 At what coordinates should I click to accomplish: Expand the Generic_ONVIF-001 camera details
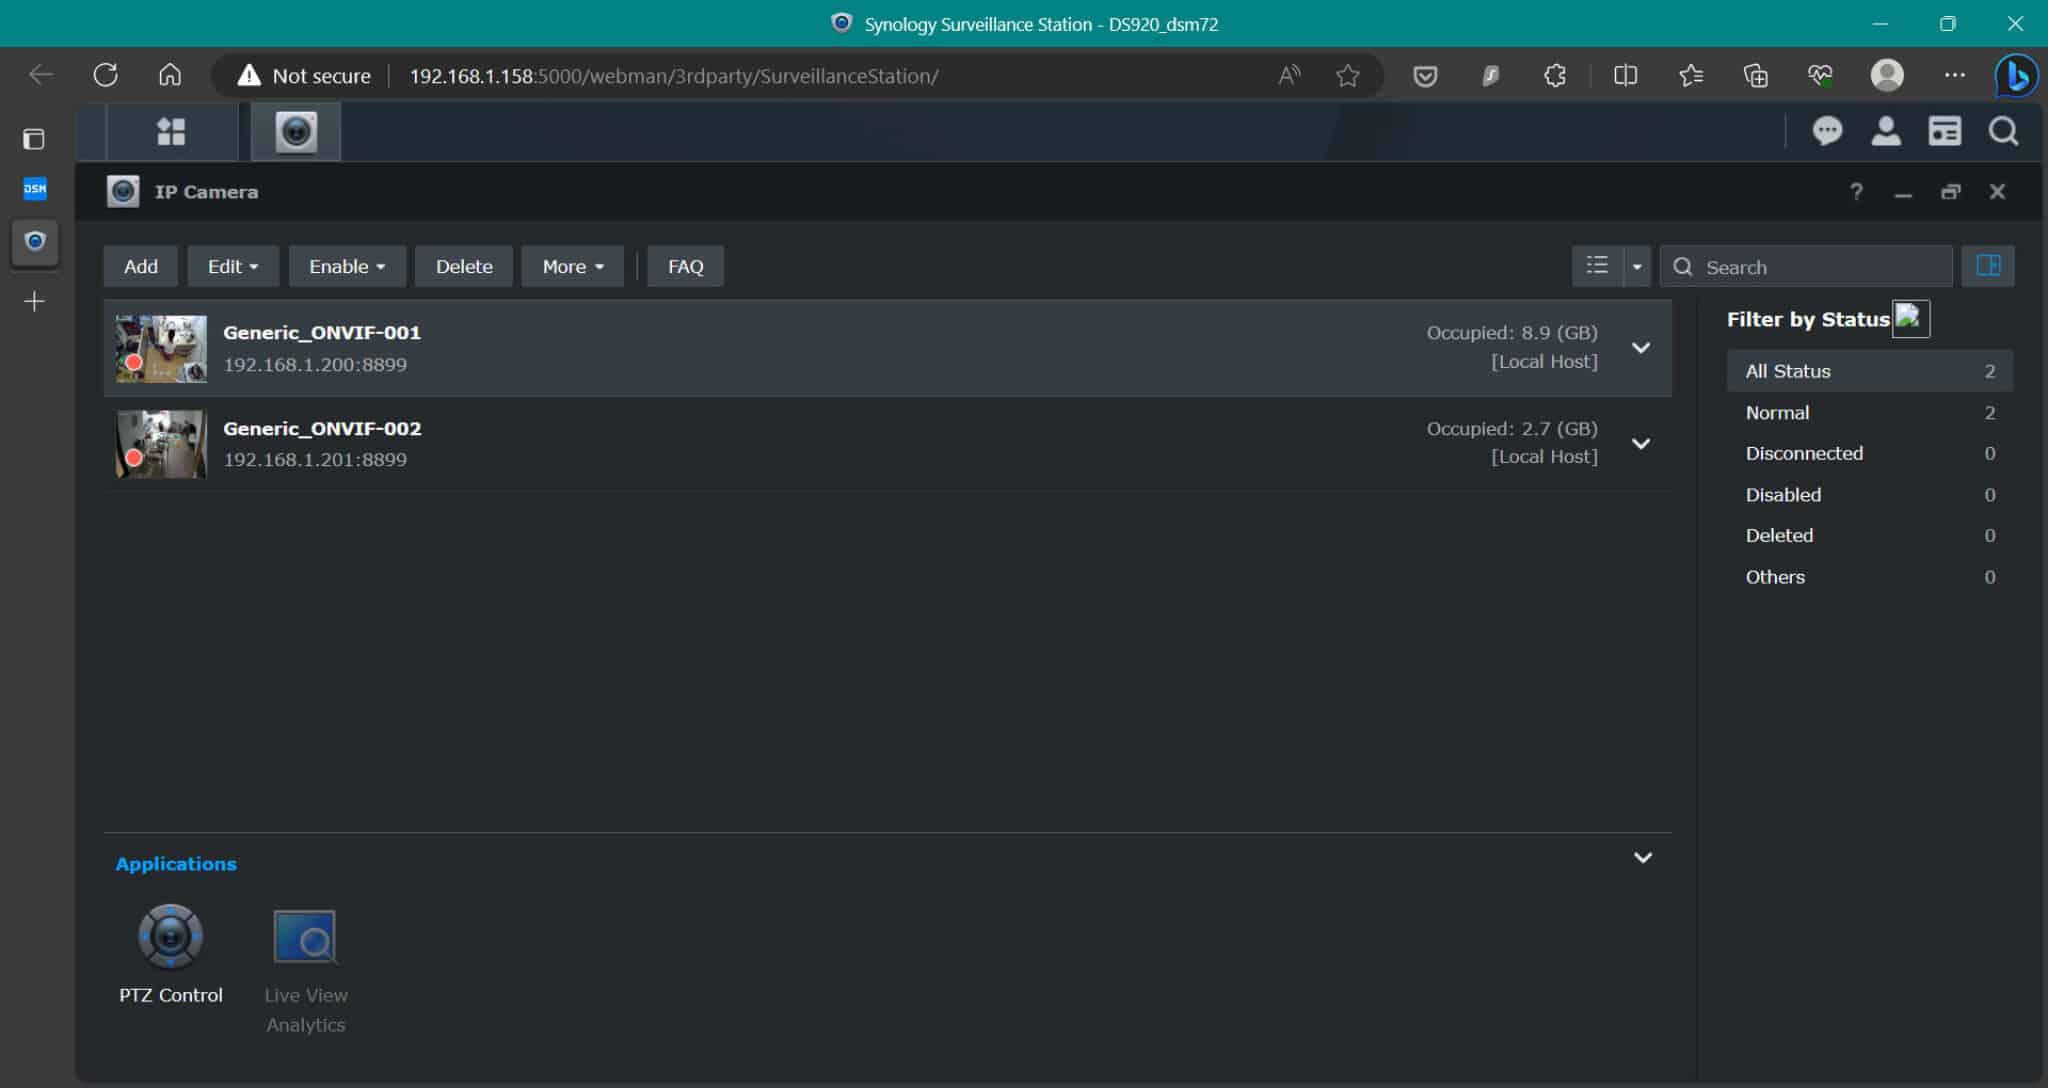1641,347
